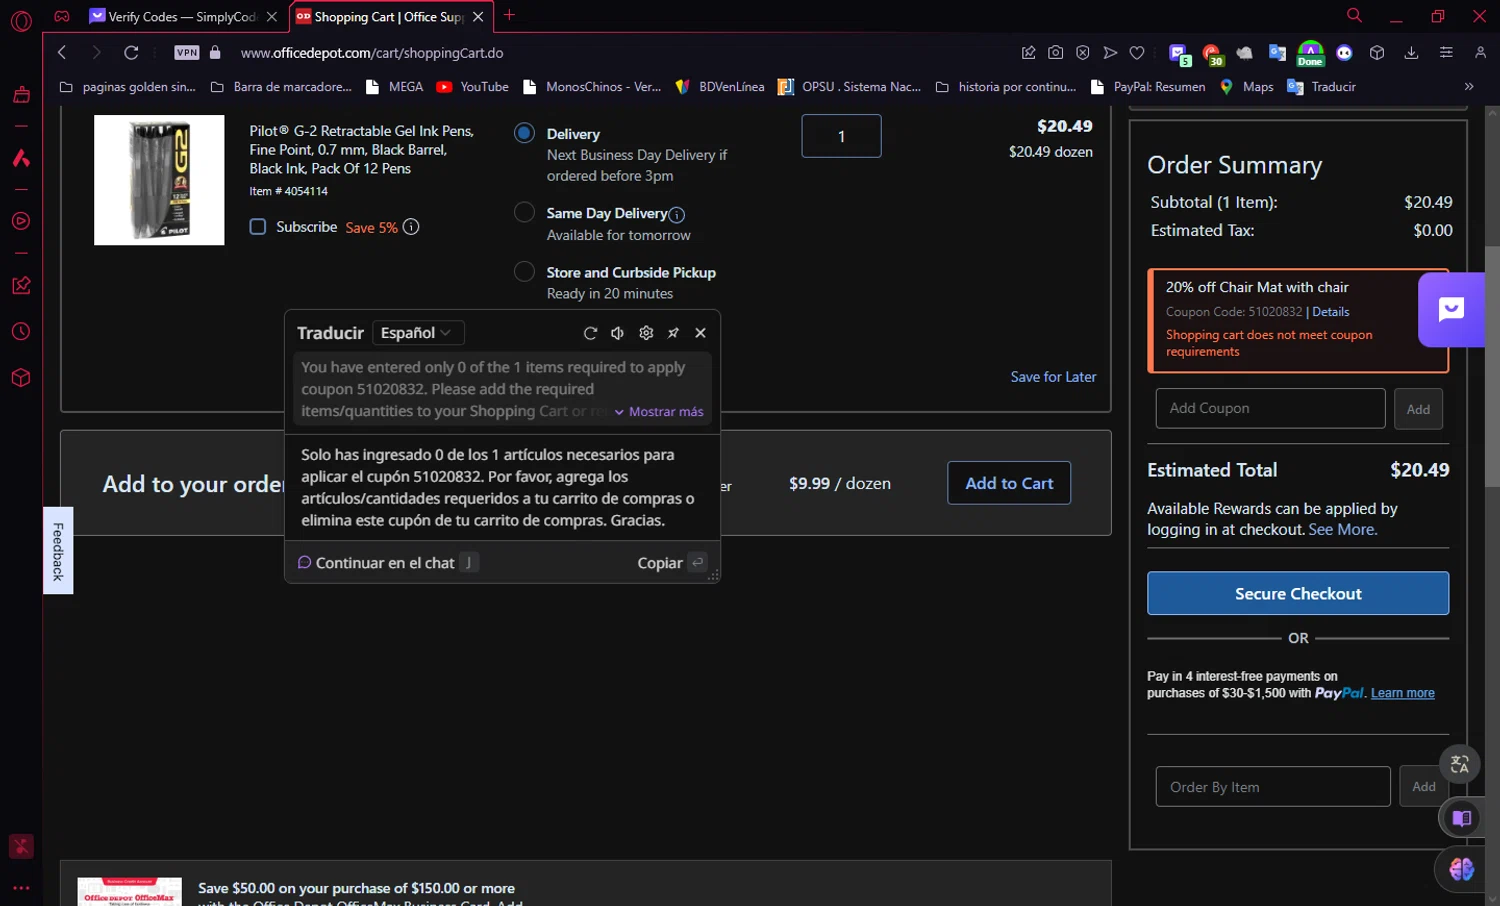This screenshot has width=1500, height=906.
Task: Open the Google Translate extension icon in toolbar
Action: (x=1277, y=53)
